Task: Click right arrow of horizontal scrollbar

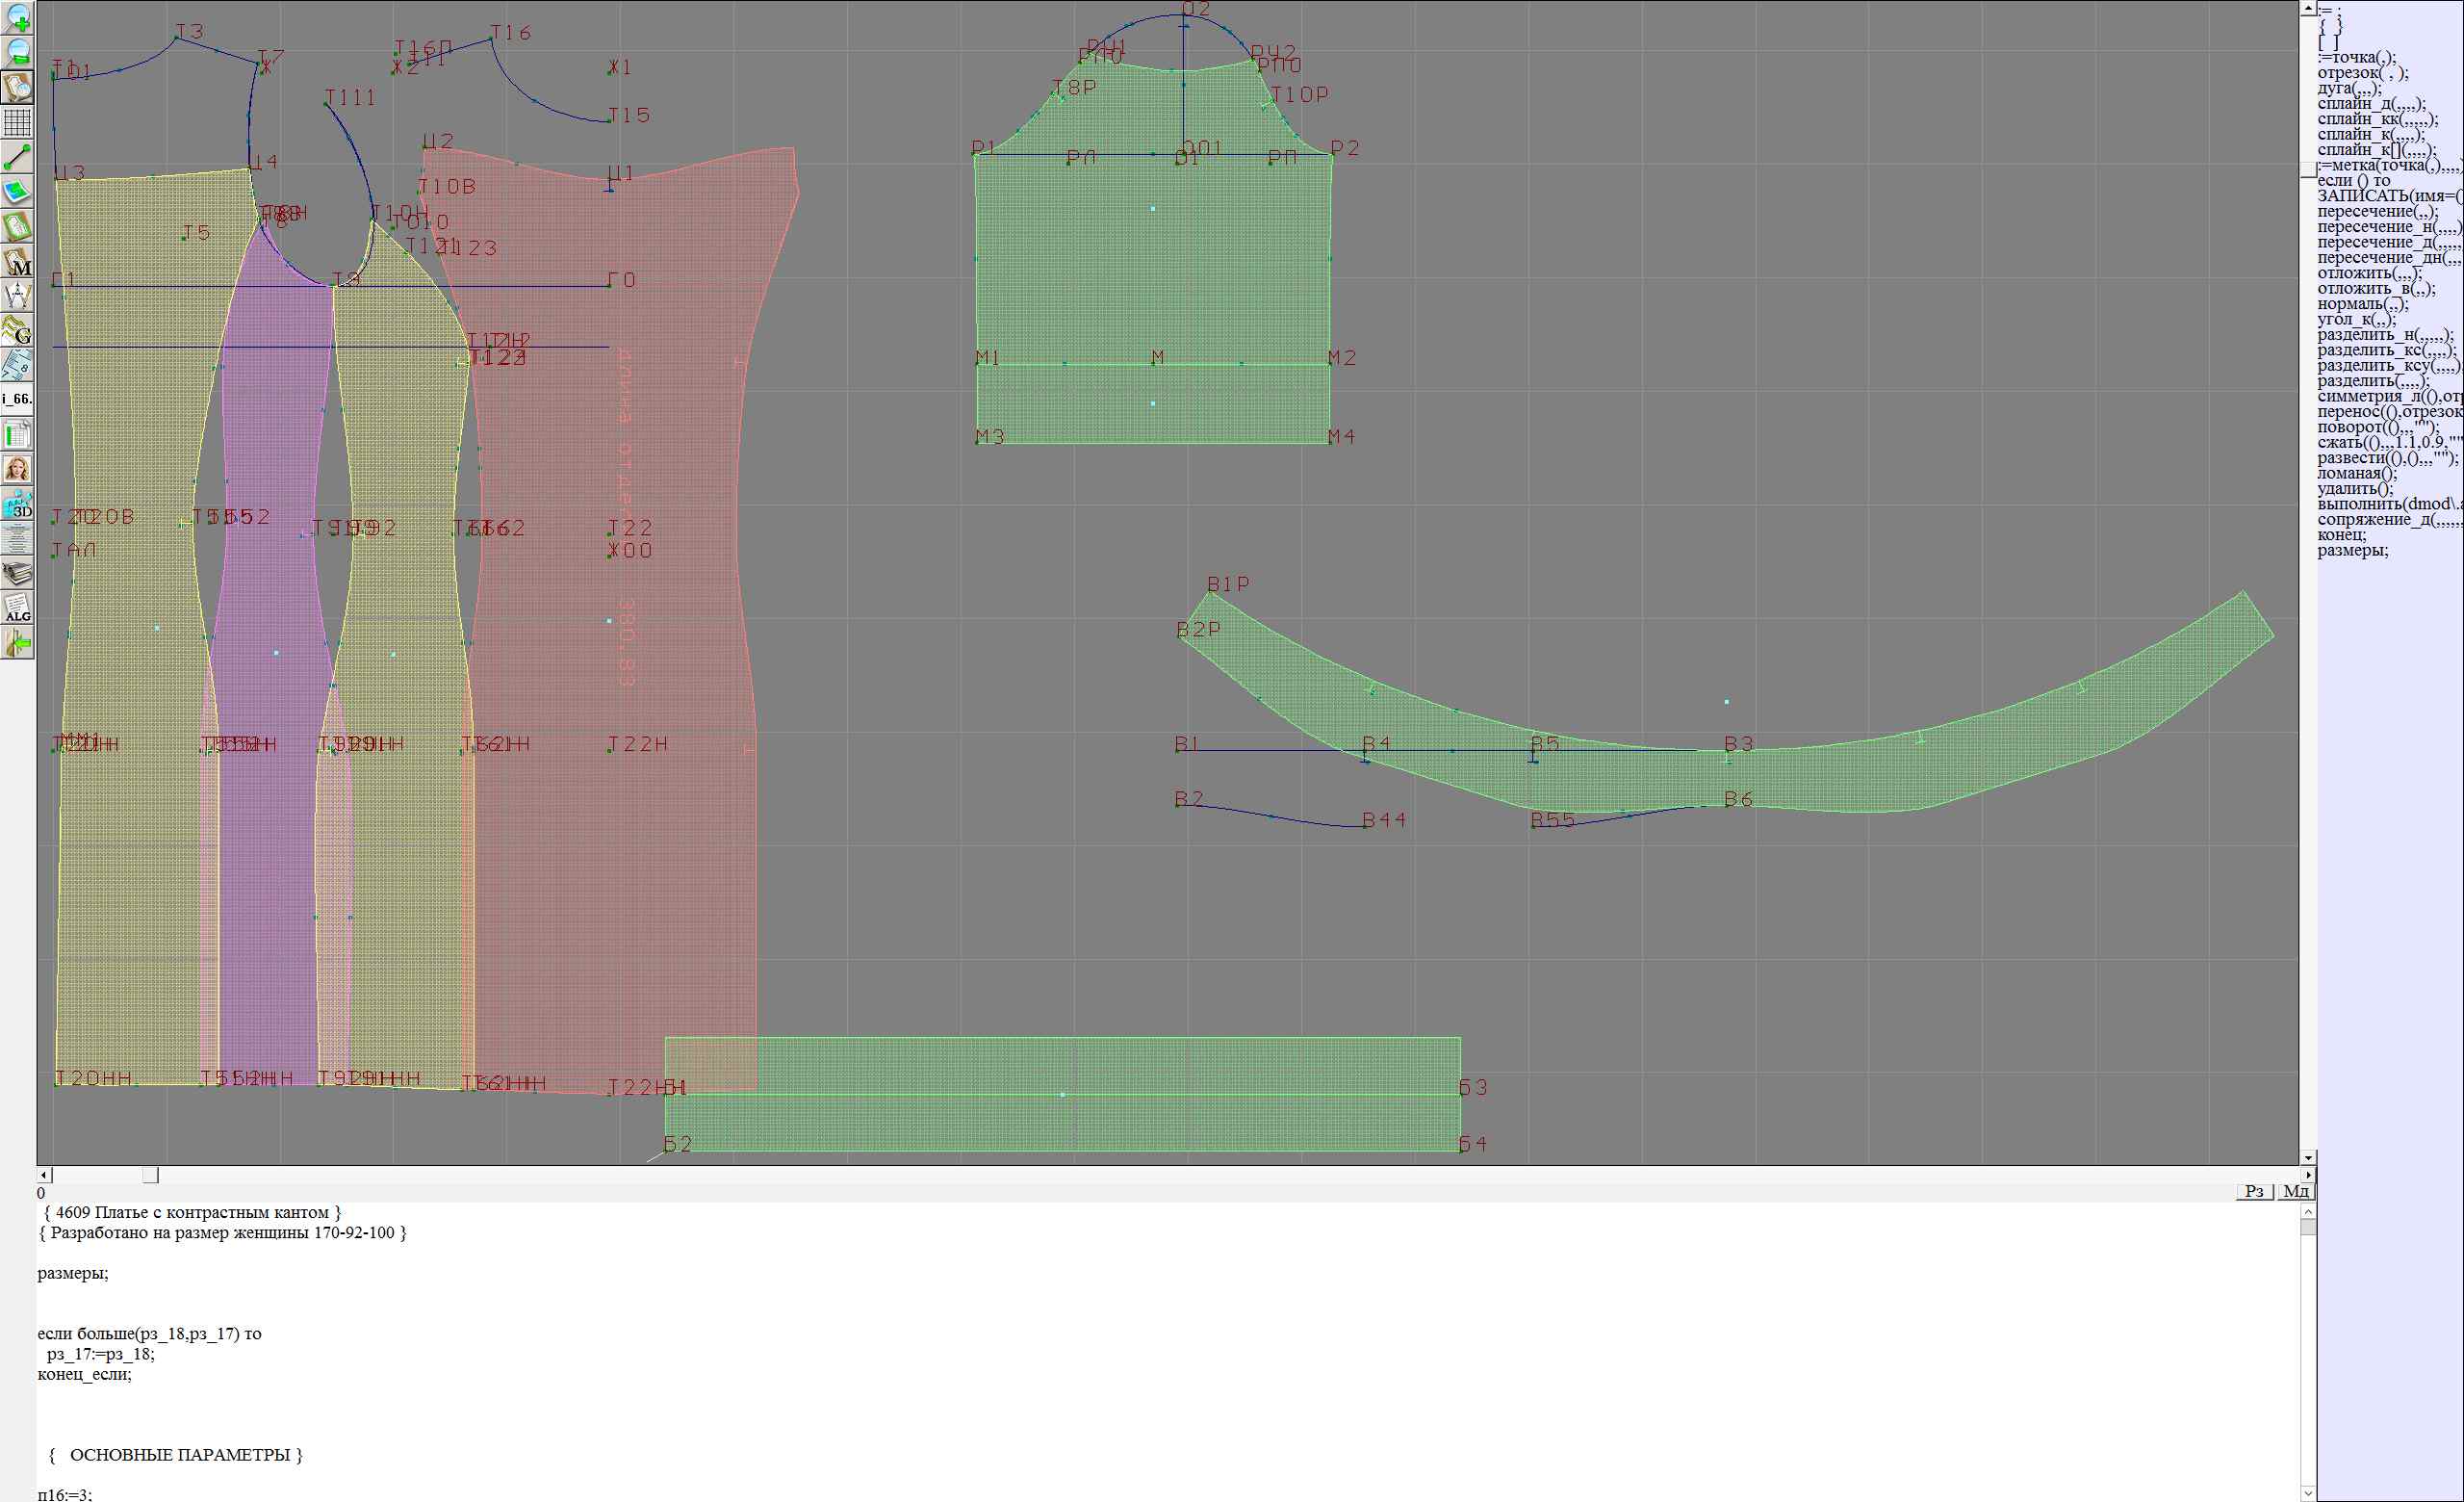Action: (2308, 1175)
